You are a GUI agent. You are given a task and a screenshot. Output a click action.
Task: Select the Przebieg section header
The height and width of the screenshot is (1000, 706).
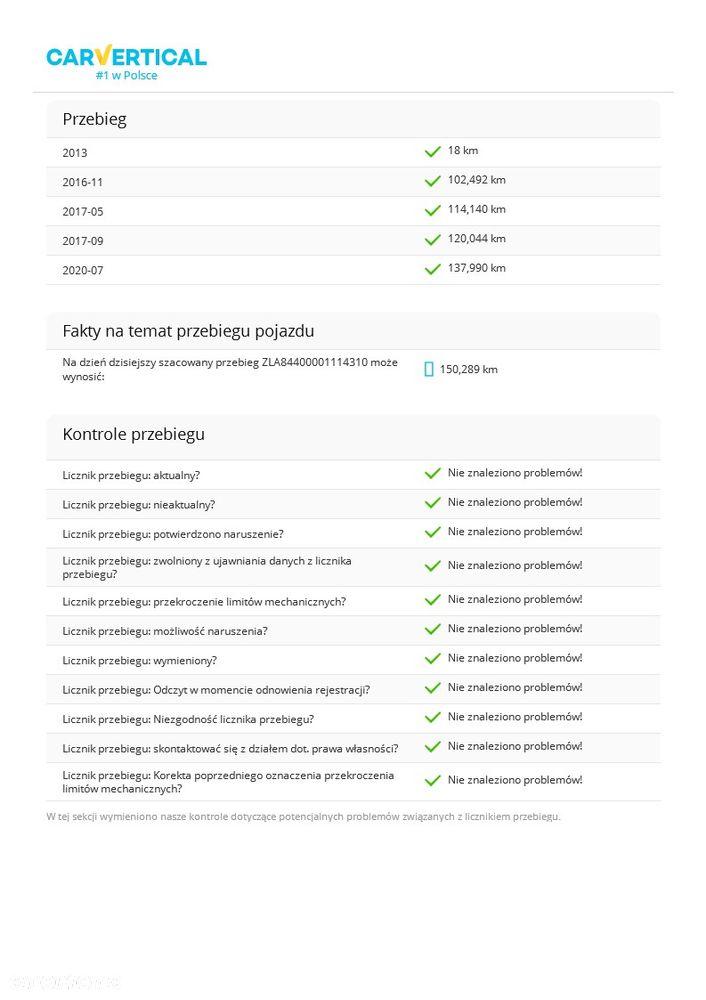[353, 119]
